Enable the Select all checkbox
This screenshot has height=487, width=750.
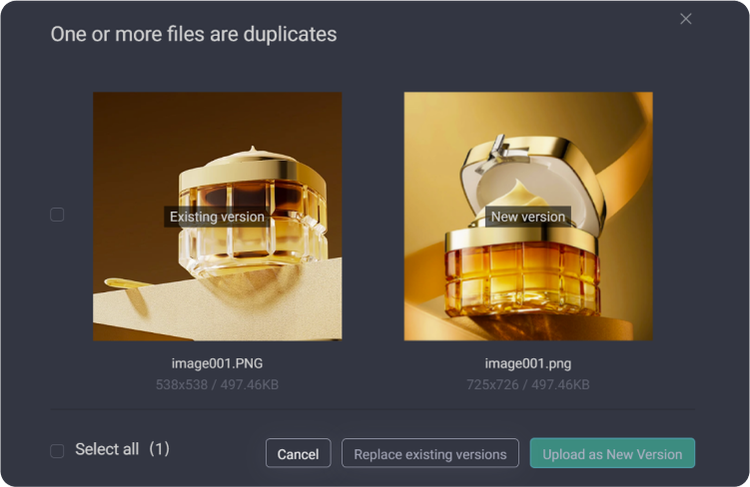[x=57, y=451]
